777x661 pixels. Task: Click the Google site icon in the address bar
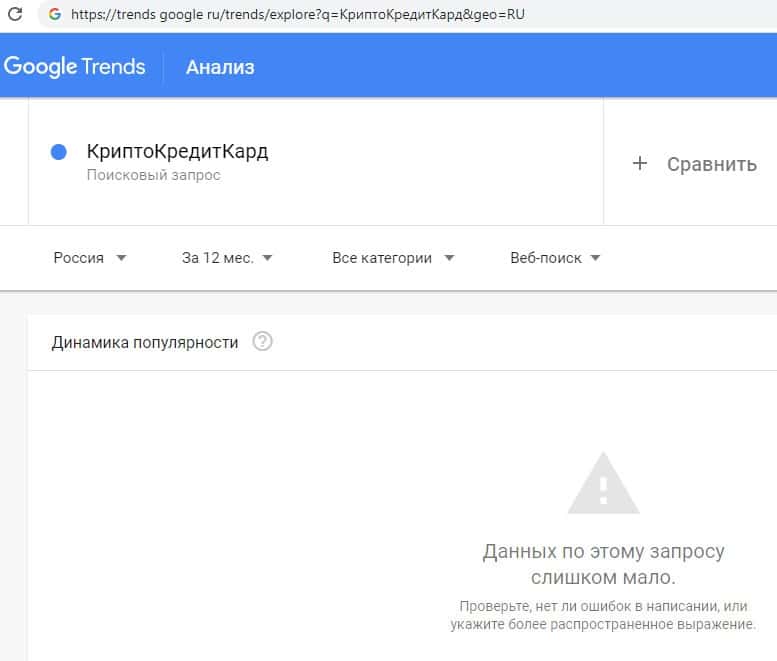click(x=54, y=15)
